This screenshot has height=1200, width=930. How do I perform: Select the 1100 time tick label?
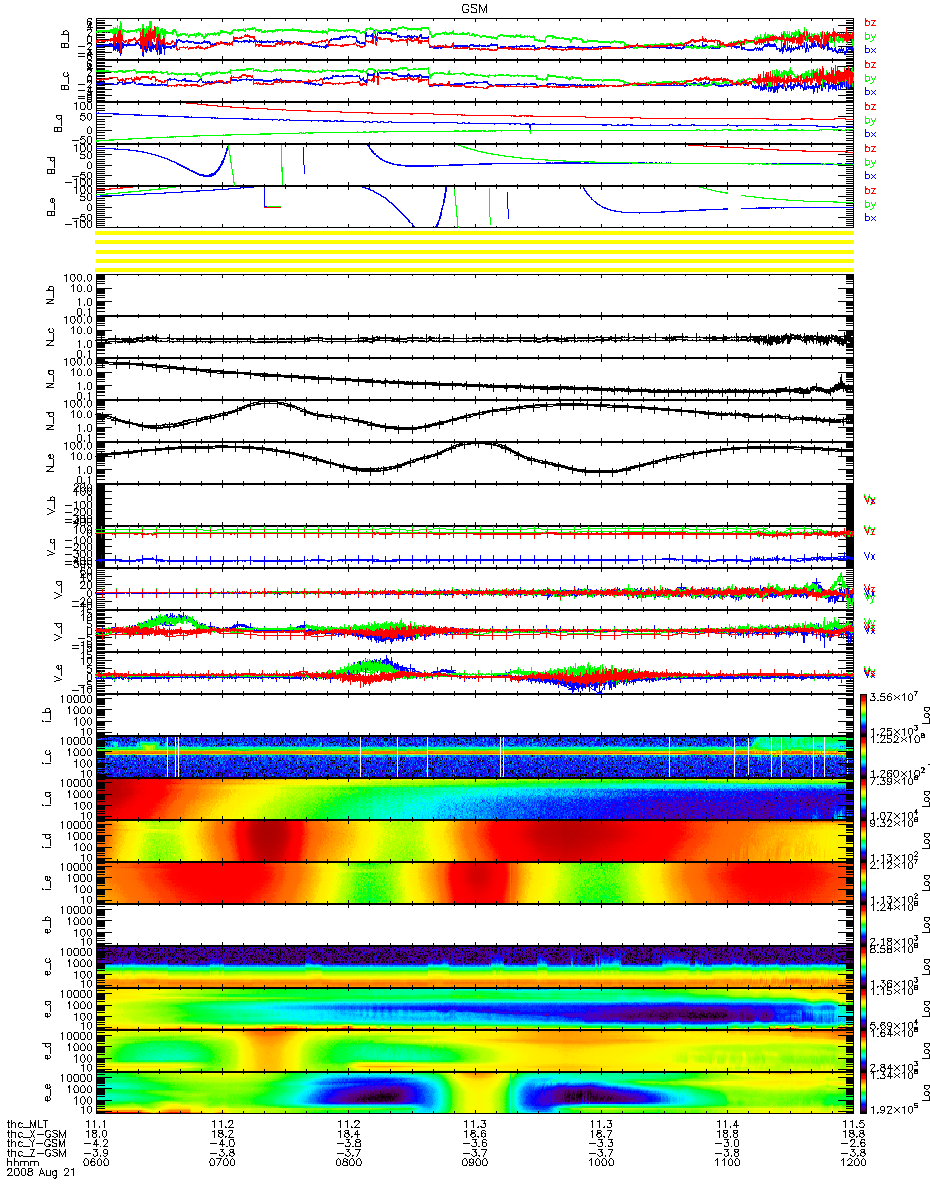[726, 1164]
